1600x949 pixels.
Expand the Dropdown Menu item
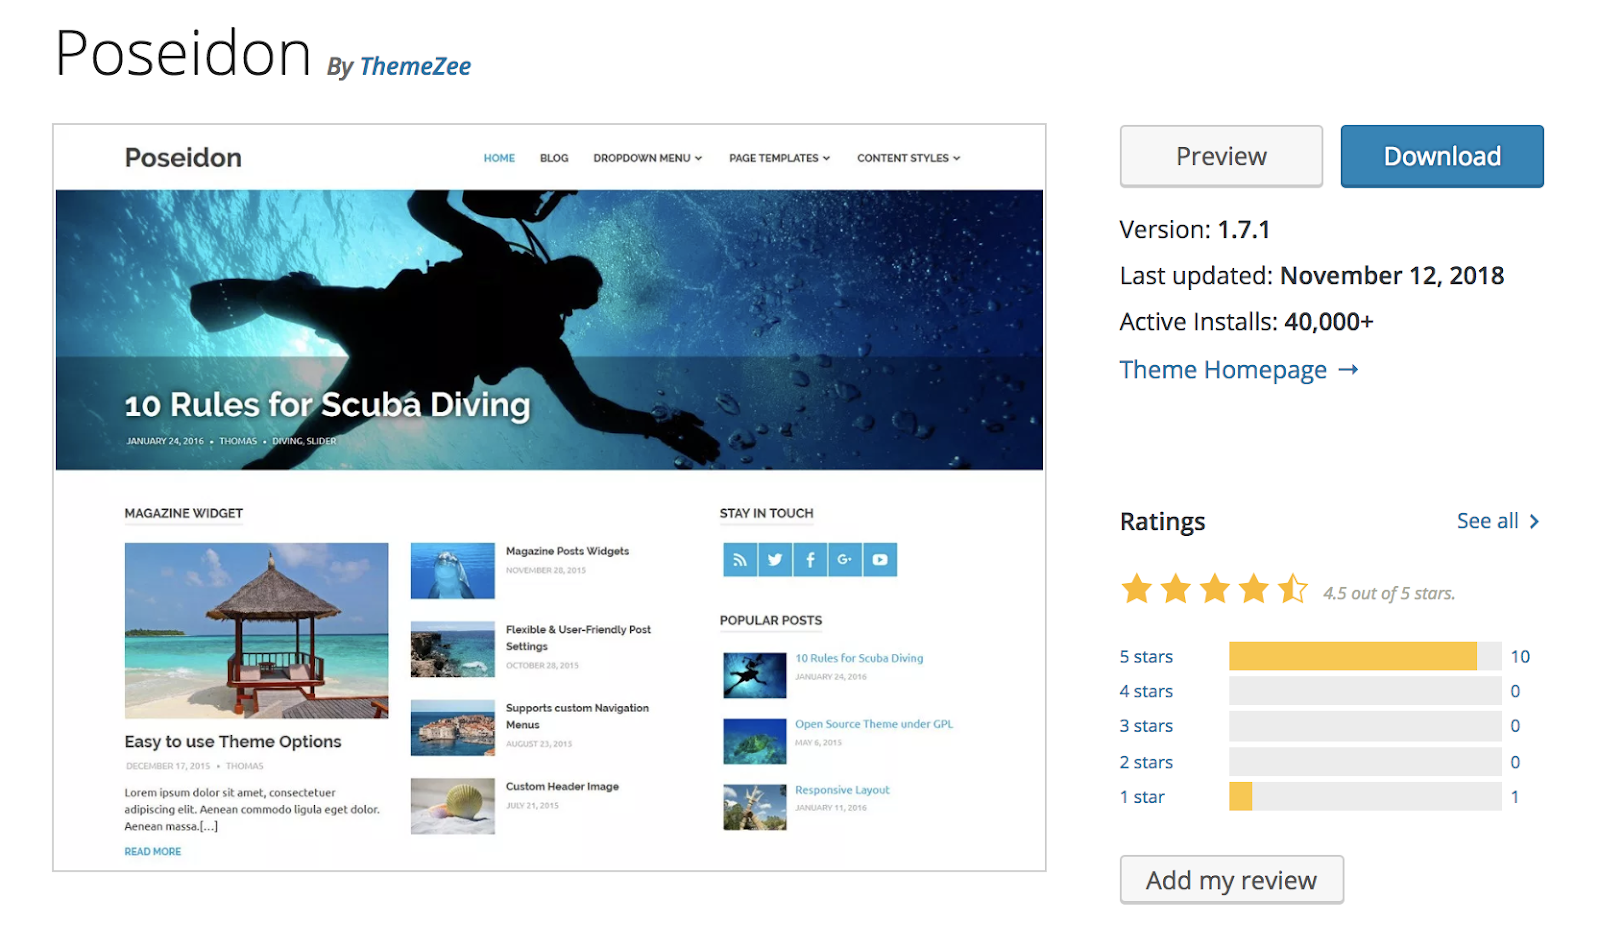point(648,158)
